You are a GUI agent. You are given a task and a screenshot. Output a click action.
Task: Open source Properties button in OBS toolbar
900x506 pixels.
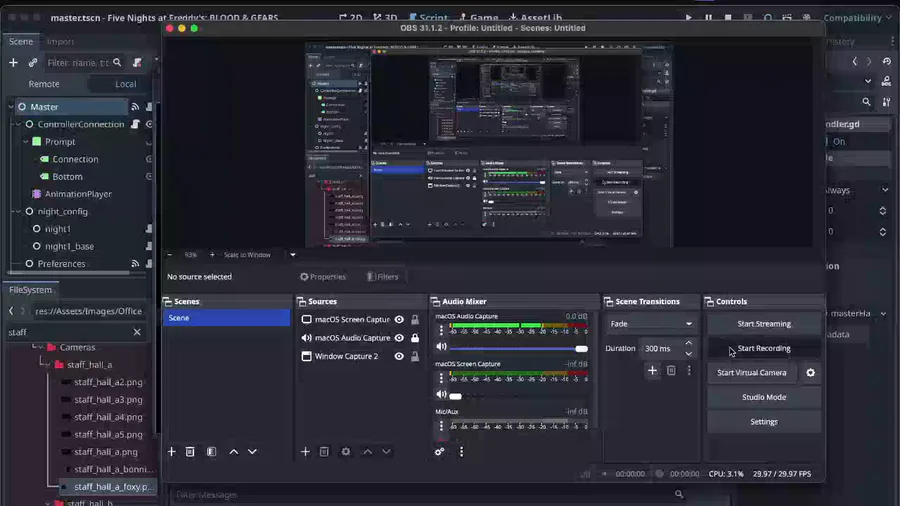click(x=323, y=277)
